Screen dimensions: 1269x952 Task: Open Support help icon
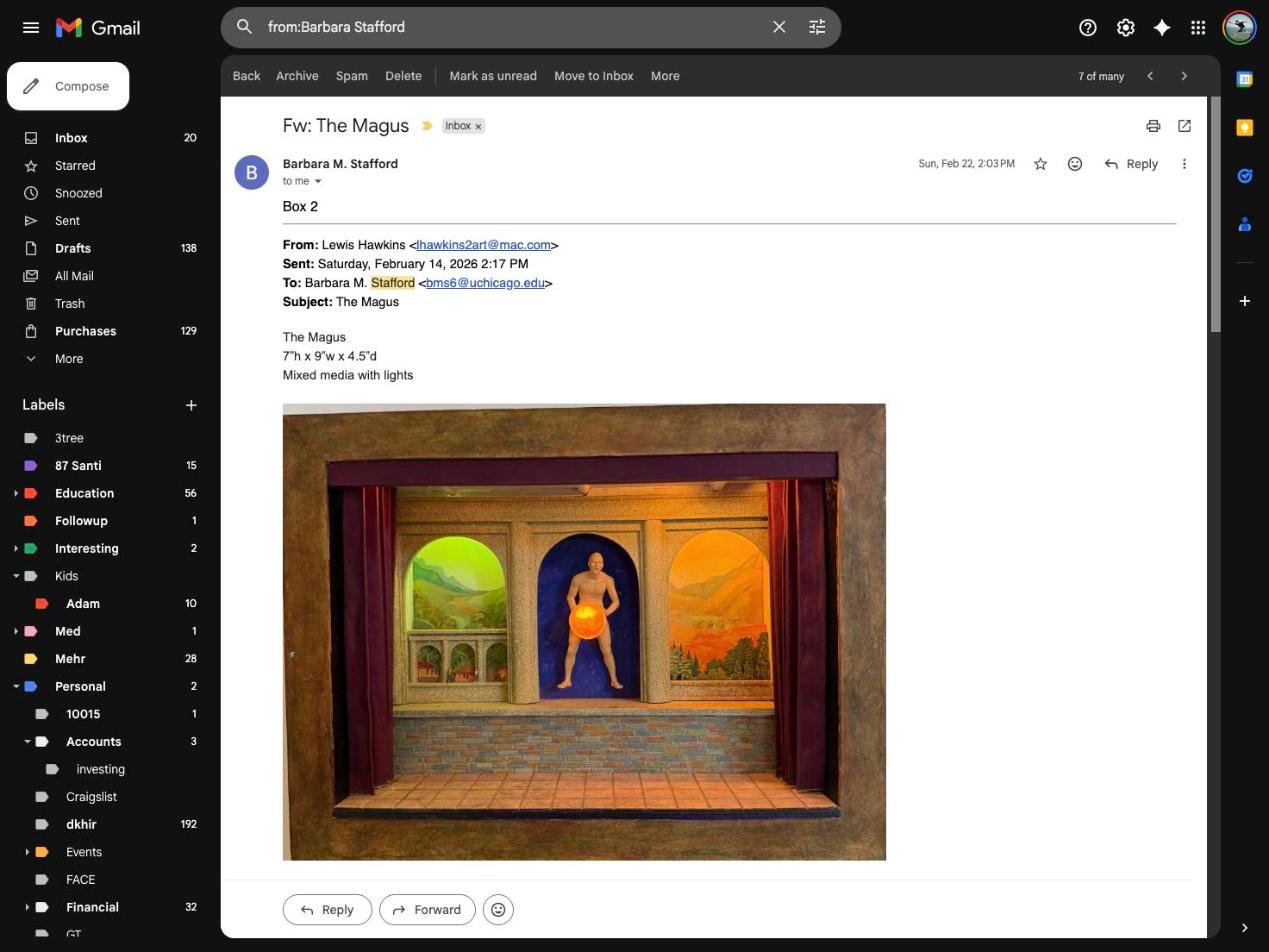(1088, 27)
